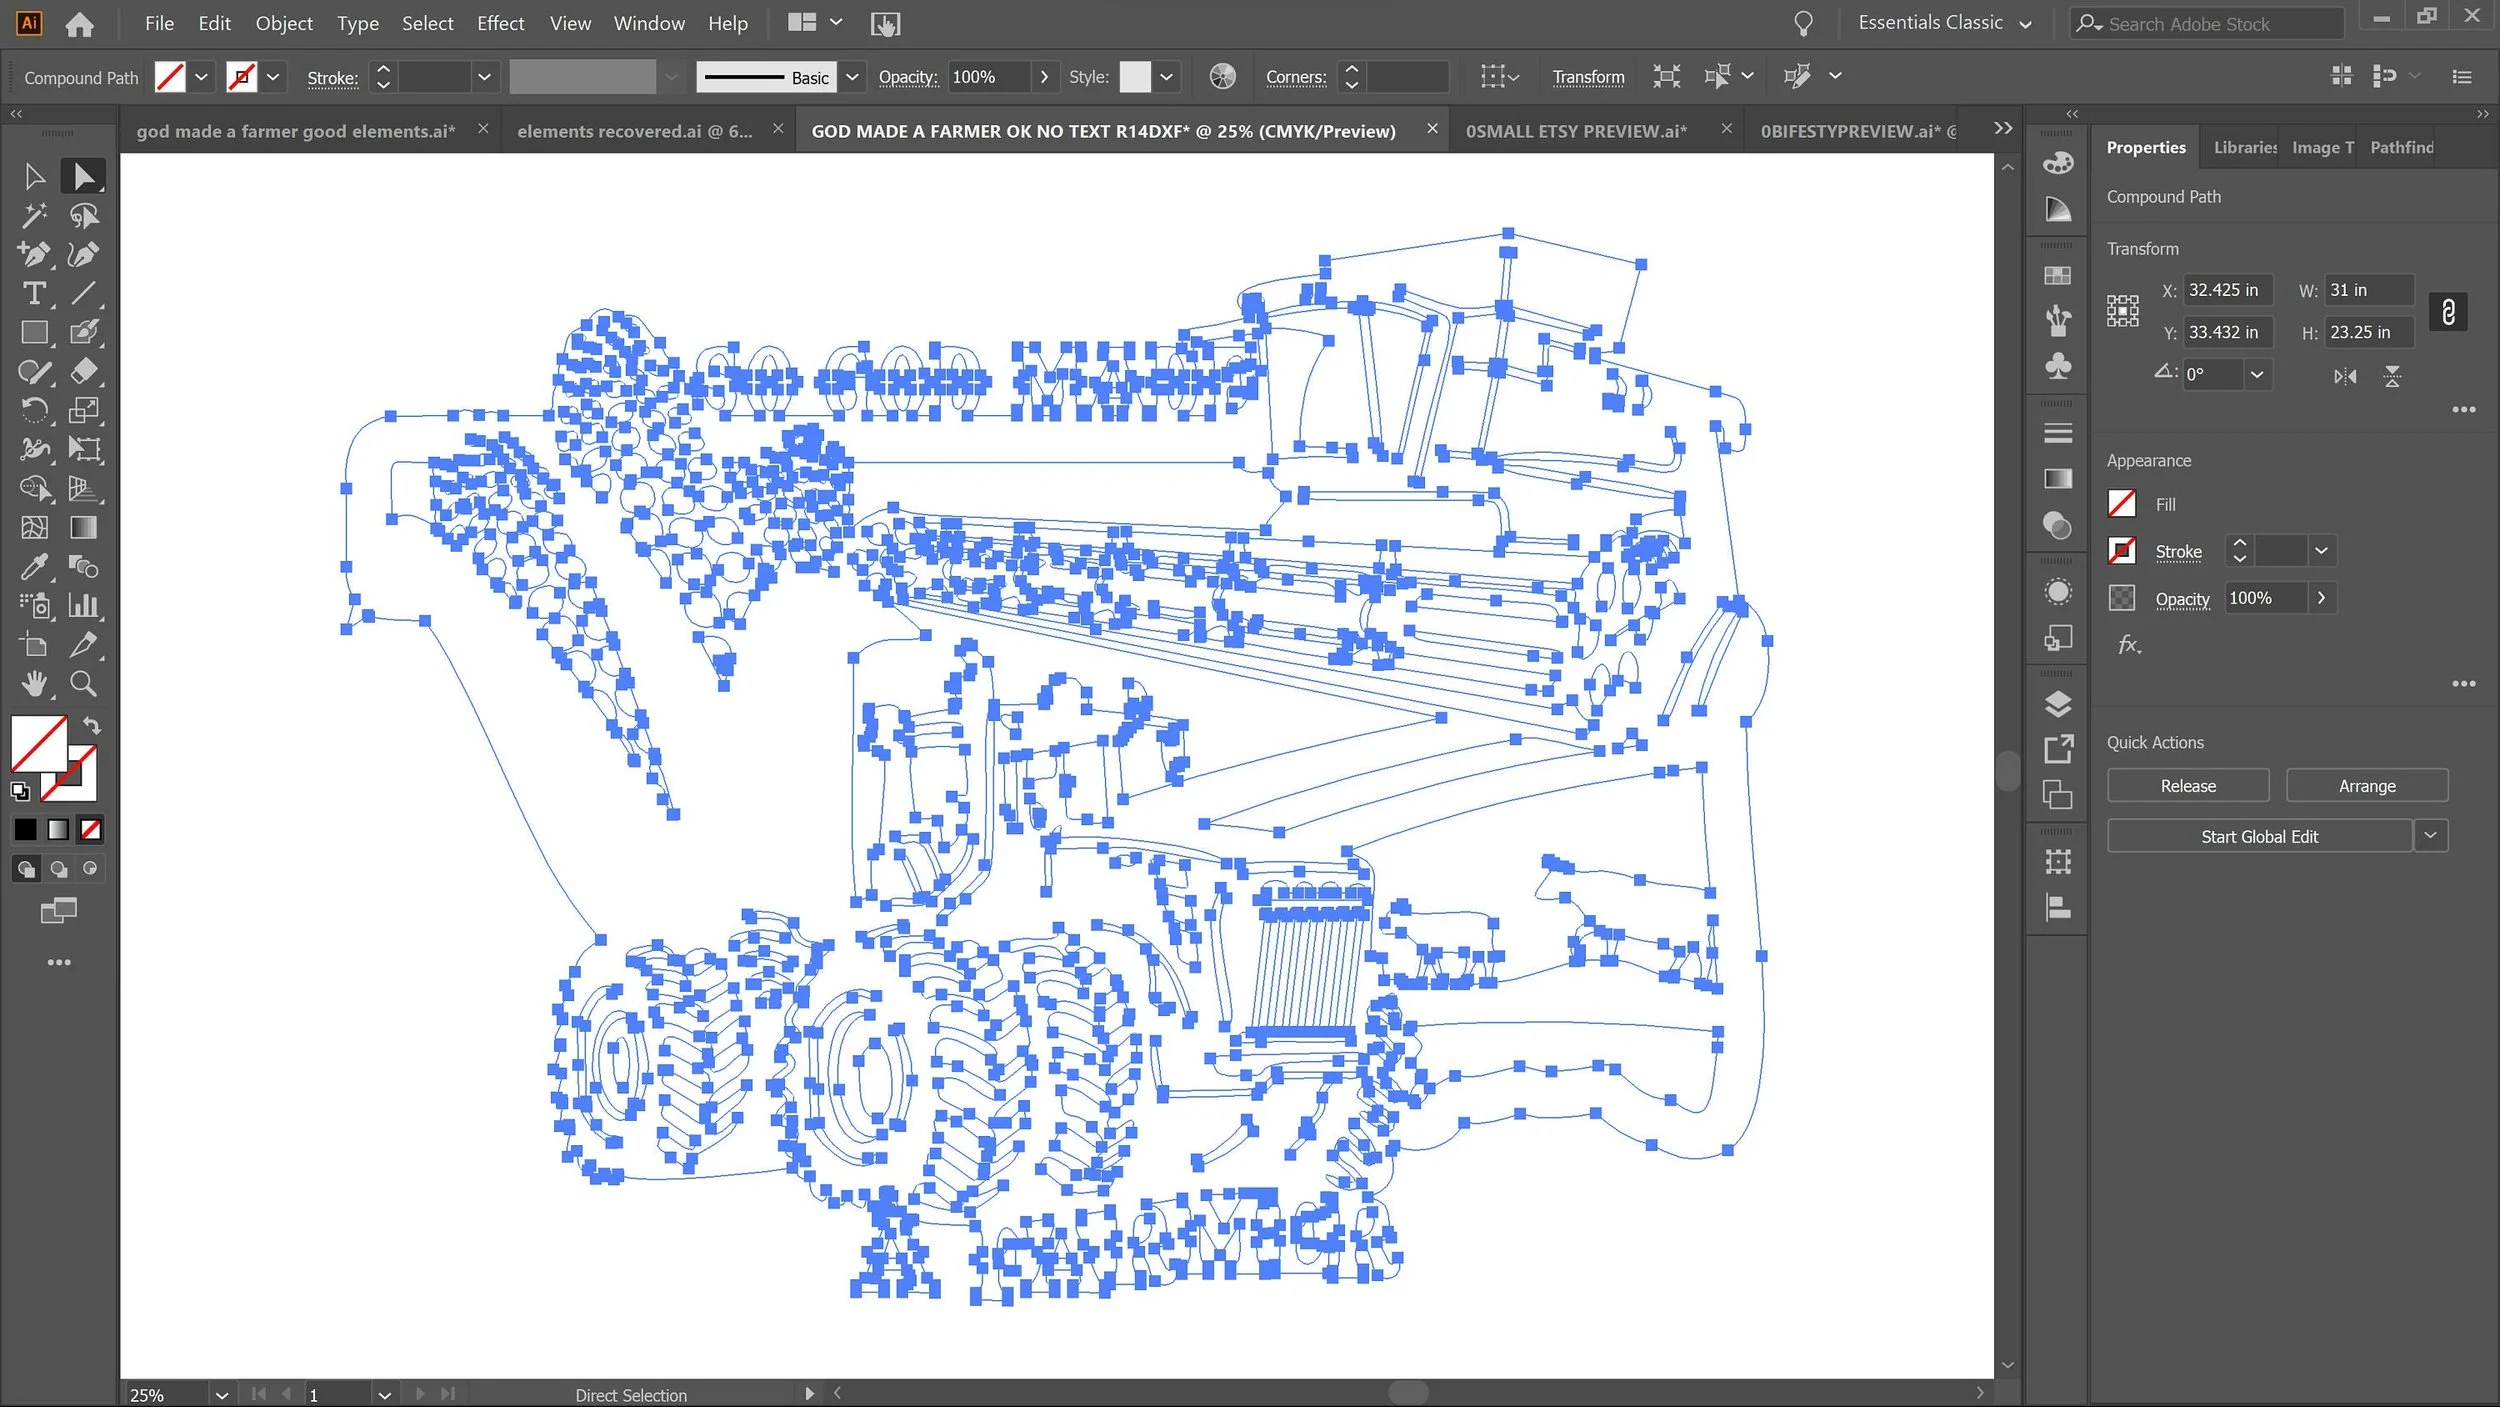2500x1407 pixels.
Task: Select the Magic Wand tool
Action: point(34,216)
